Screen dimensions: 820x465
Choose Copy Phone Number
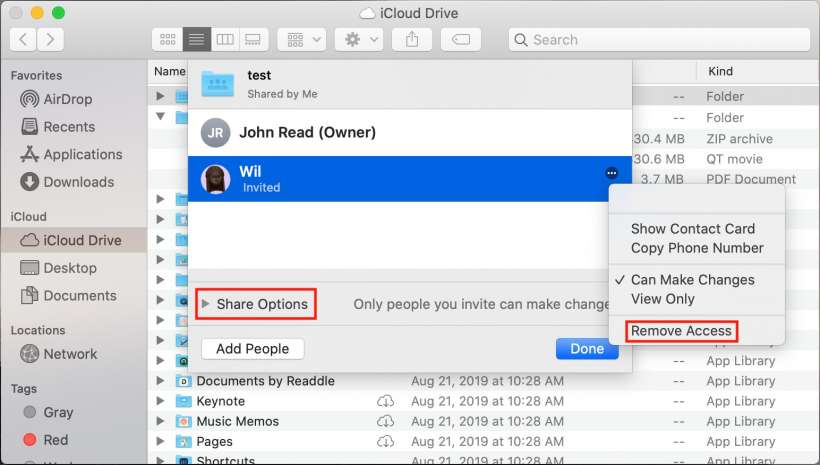click(697, 248)
